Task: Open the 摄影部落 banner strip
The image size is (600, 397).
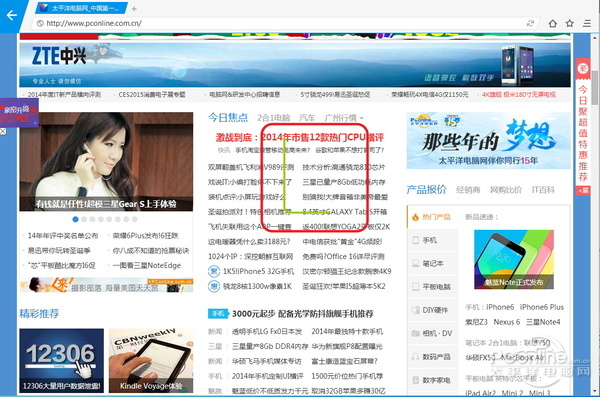Action: pyautogui.click(x=106, y=285)
